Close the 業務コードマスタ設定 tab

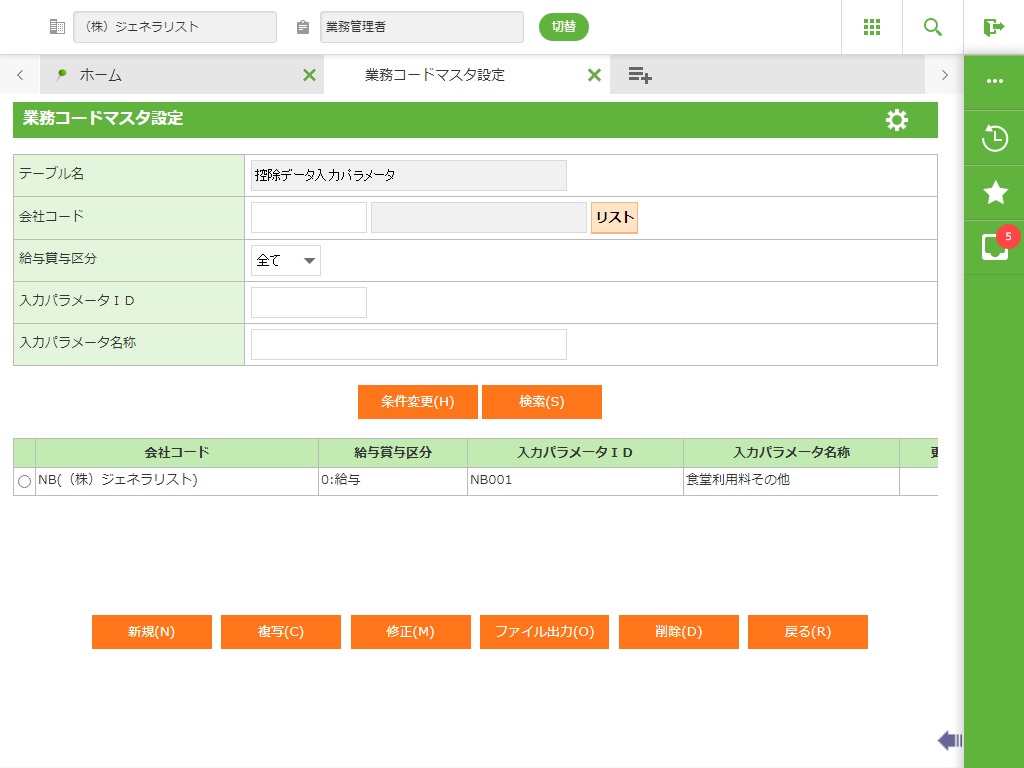tap(594, 75)
